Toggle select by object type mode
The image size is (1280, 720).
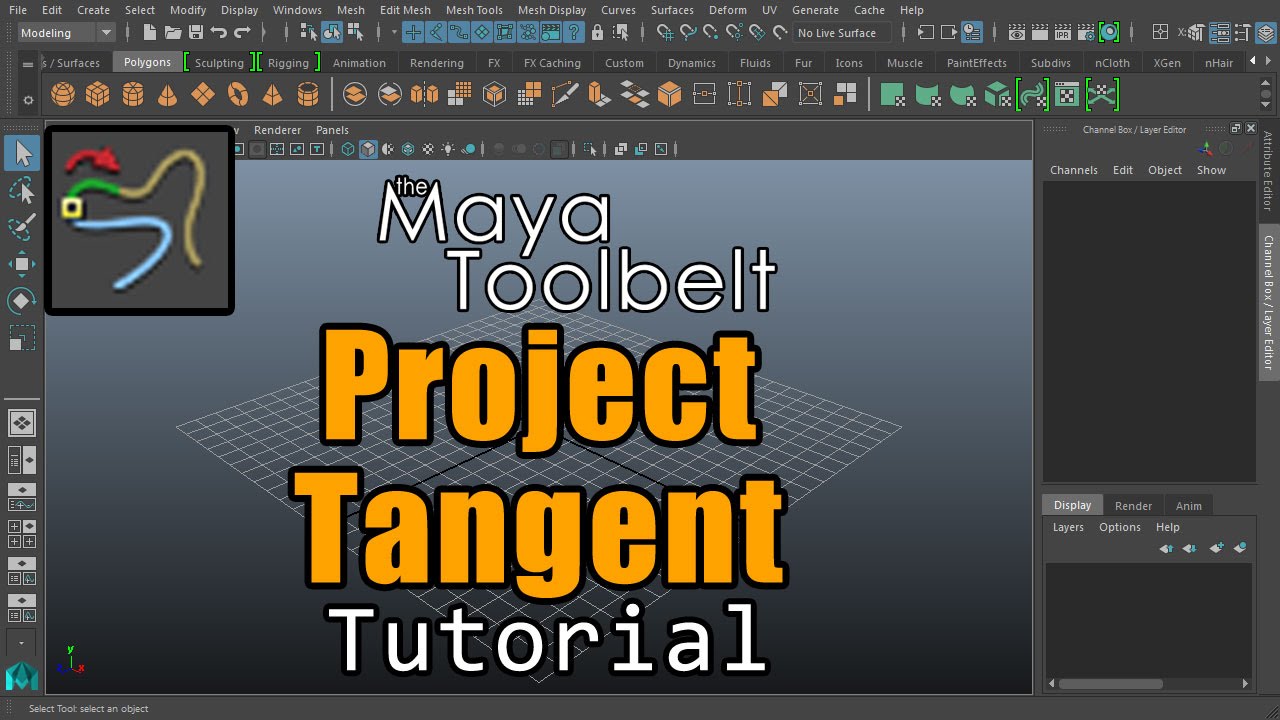(x=332, y=33)
